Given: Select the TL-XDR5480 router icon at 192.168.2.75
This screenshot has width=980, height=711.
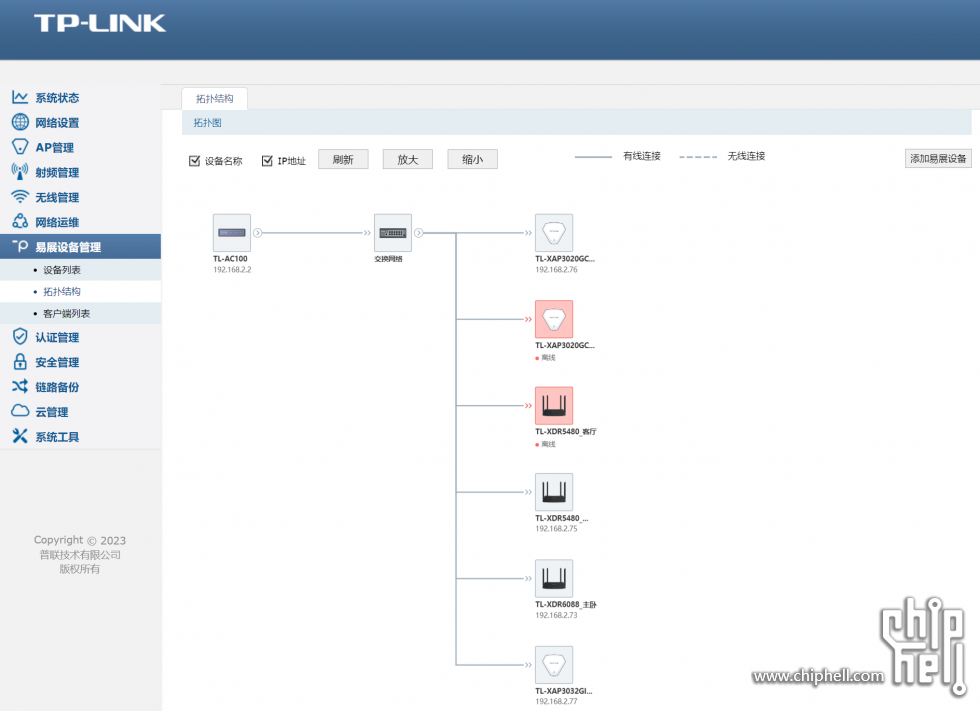Looking at the screenshot, I should [x=554, y=492].
